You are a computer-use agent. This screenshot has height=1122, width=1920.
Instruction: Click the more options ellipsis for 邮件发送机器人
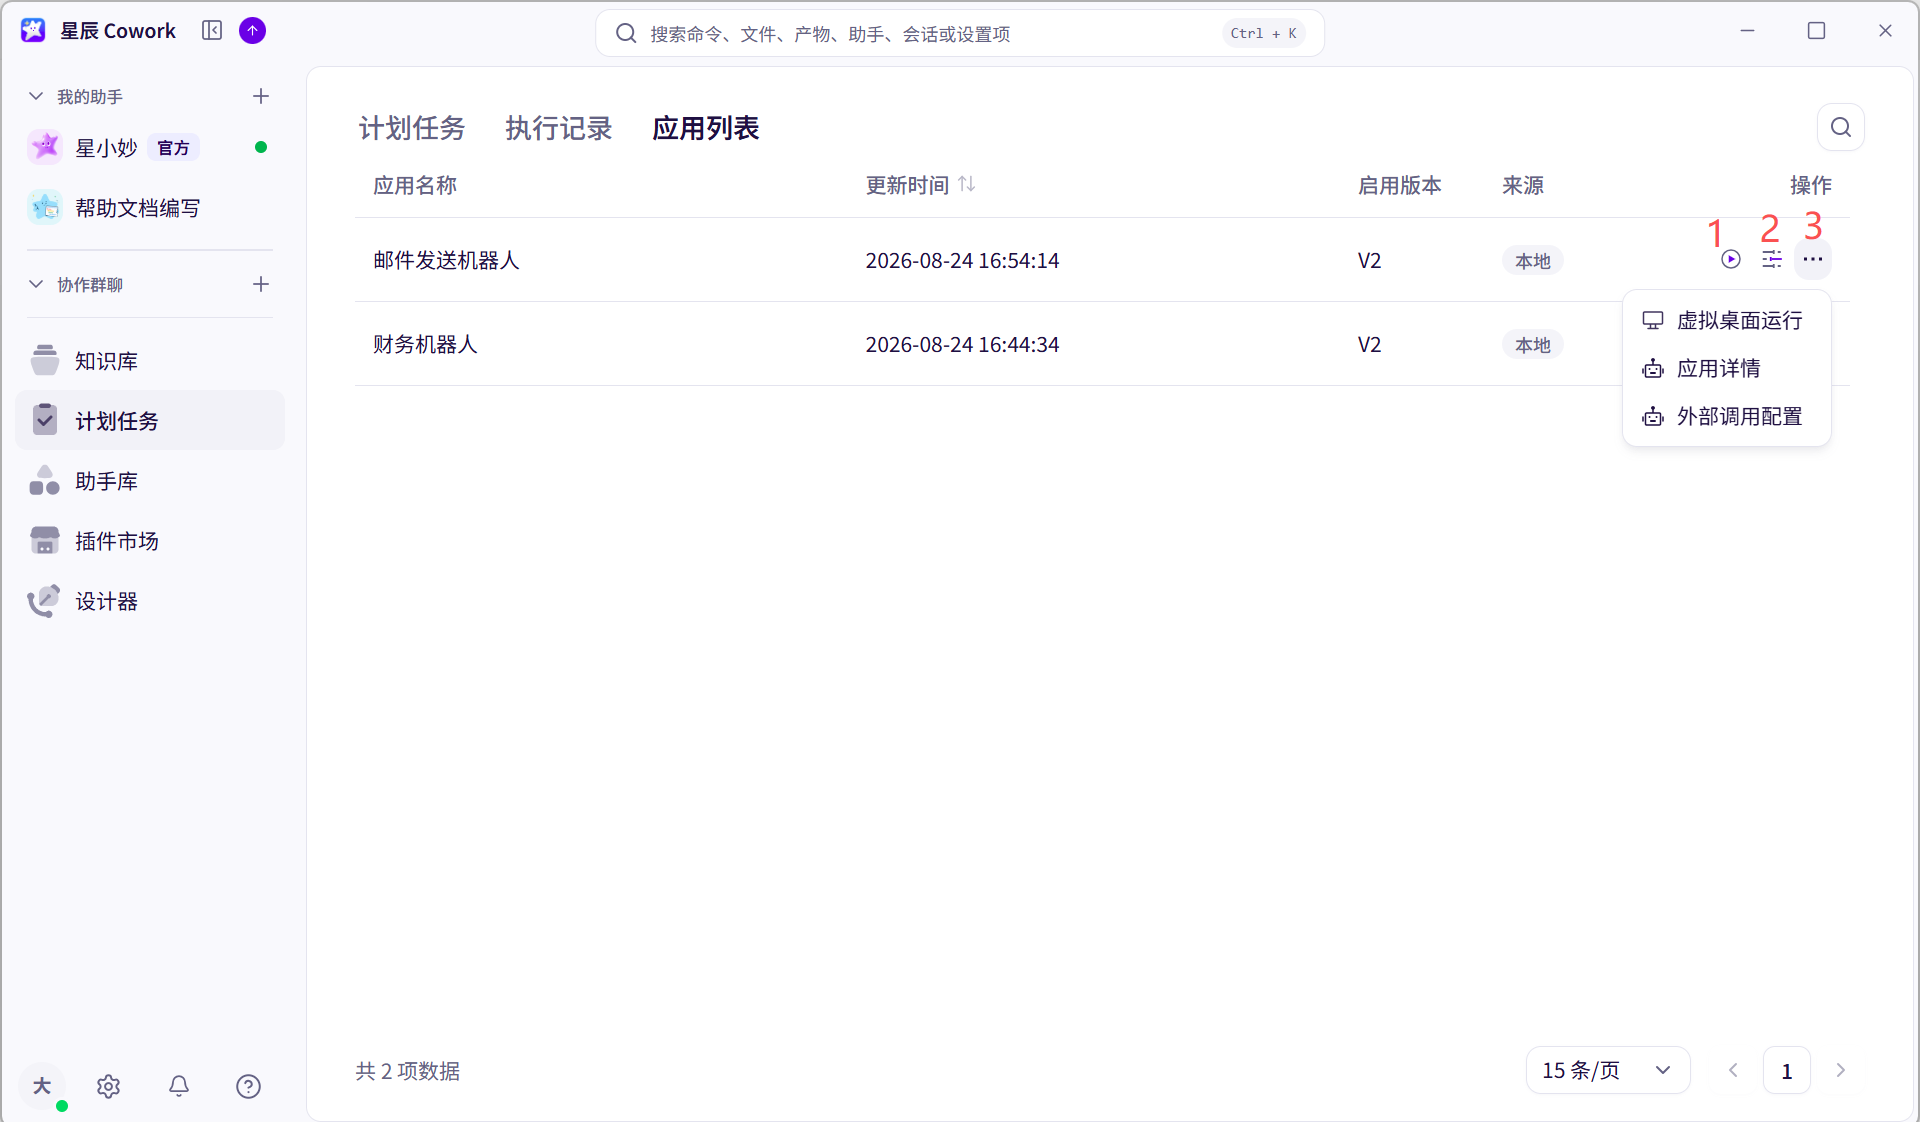[1813, 260]
